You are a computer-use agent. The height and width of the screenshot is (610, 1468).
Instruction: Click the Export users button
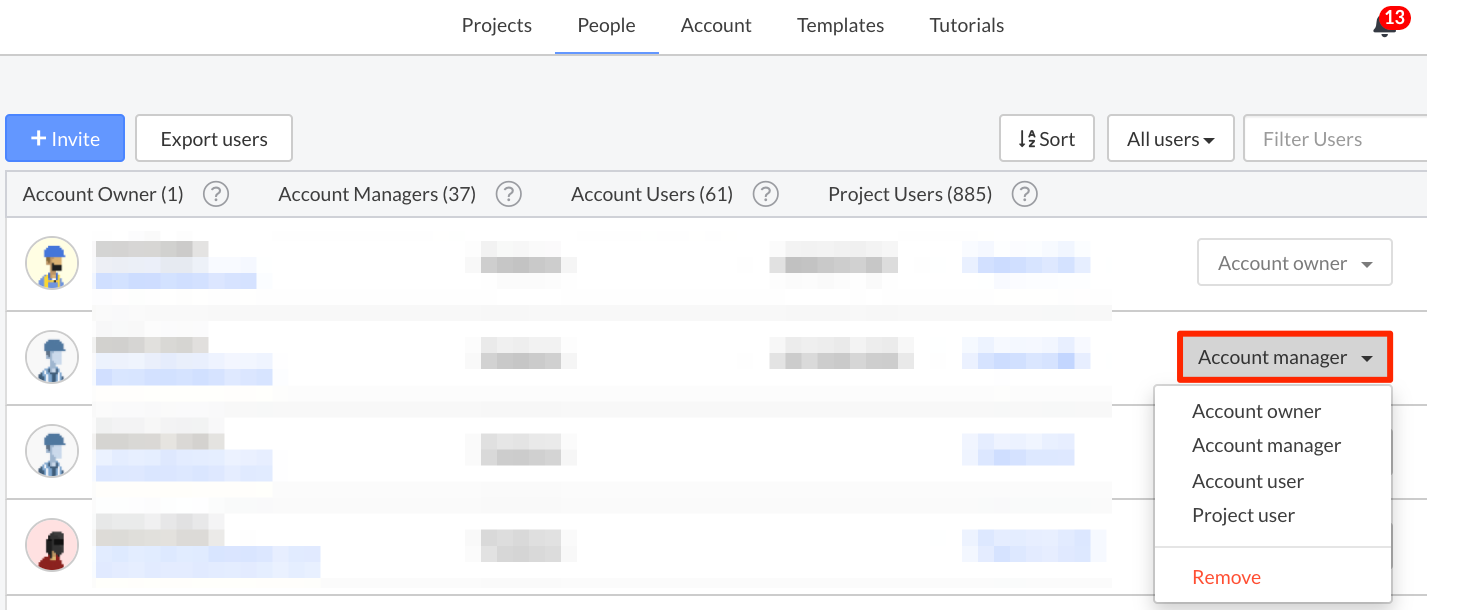coord(214,139)
